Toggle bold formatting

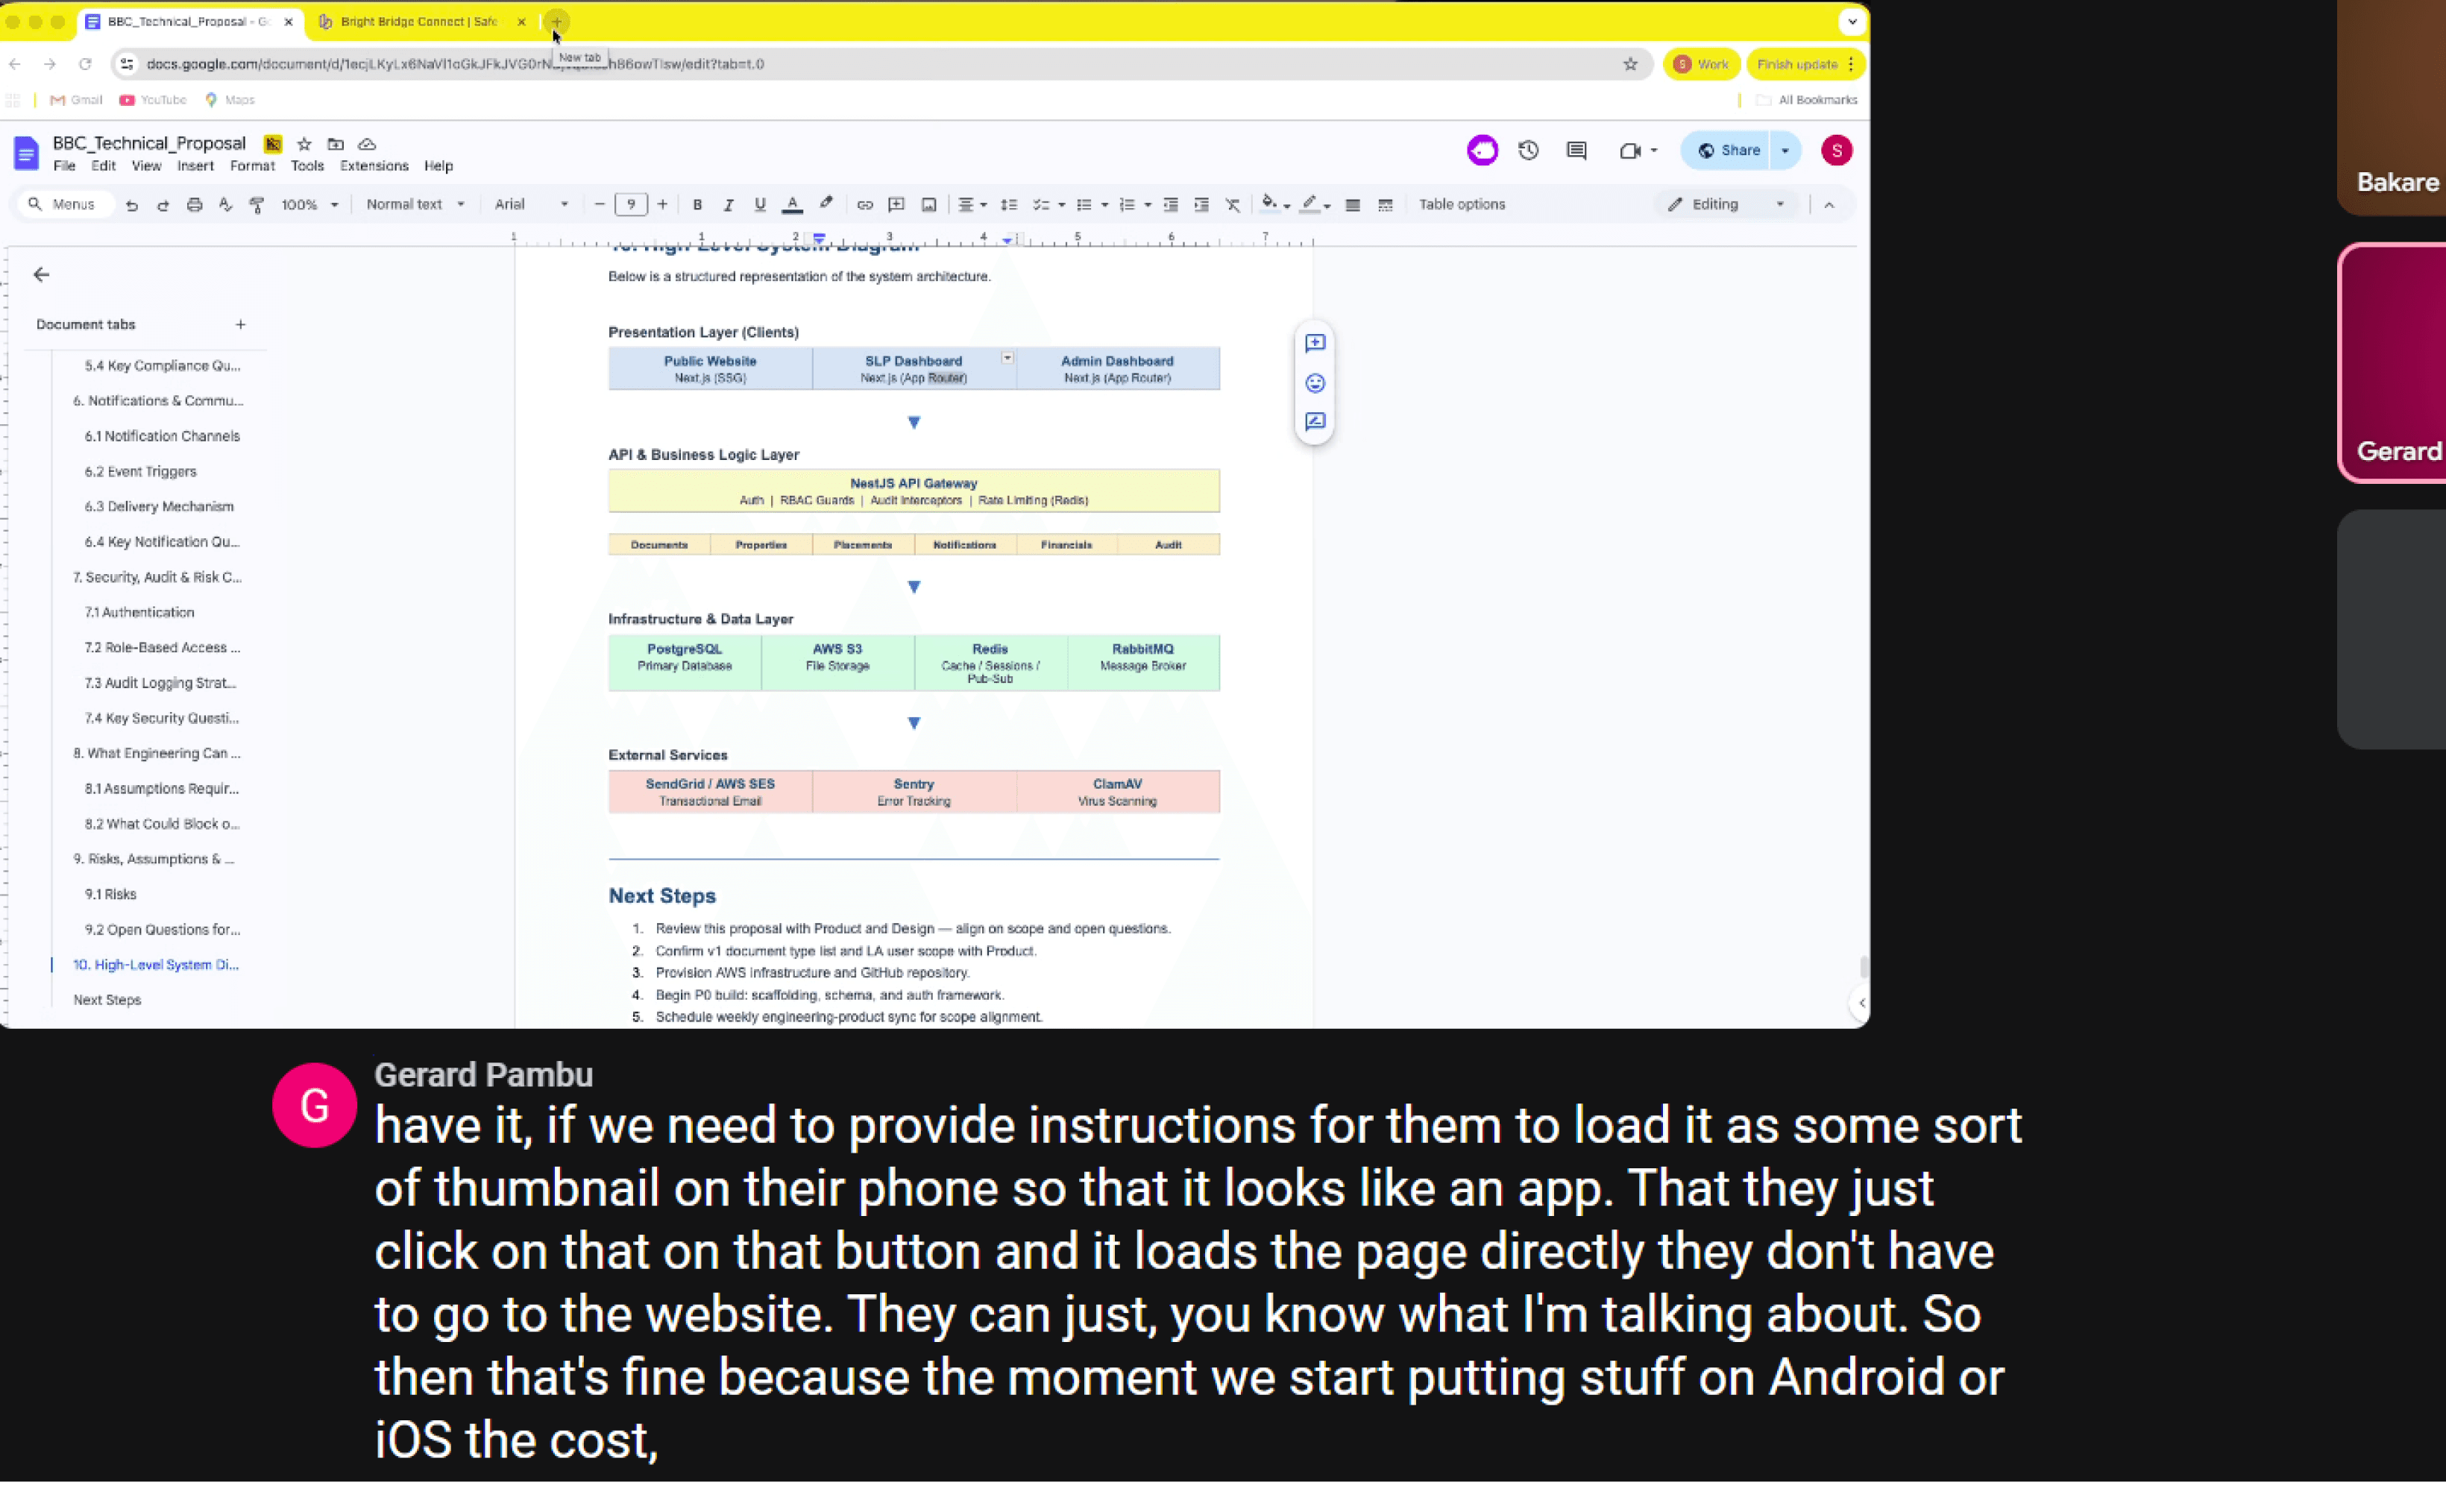[x=697, y=205]
